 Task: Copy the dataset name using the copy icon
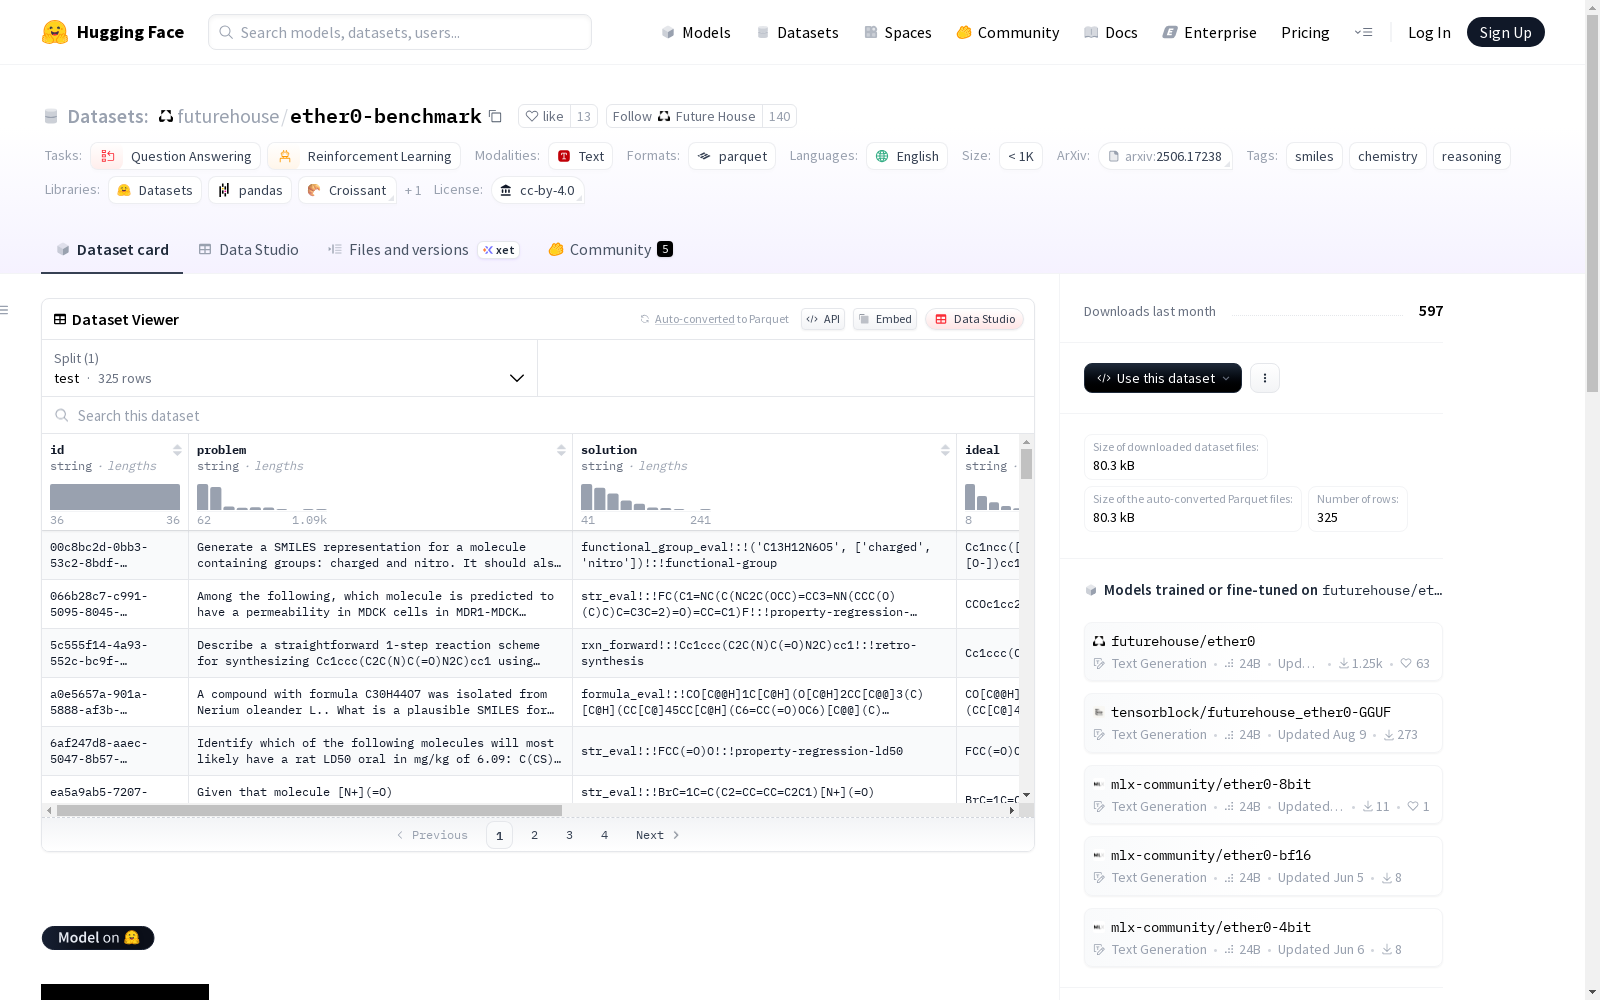coord(495,116)
